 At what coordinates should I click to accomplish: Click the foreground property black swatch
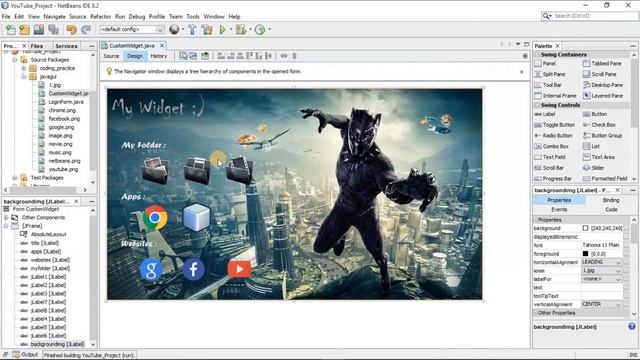[x=585, y=253]
